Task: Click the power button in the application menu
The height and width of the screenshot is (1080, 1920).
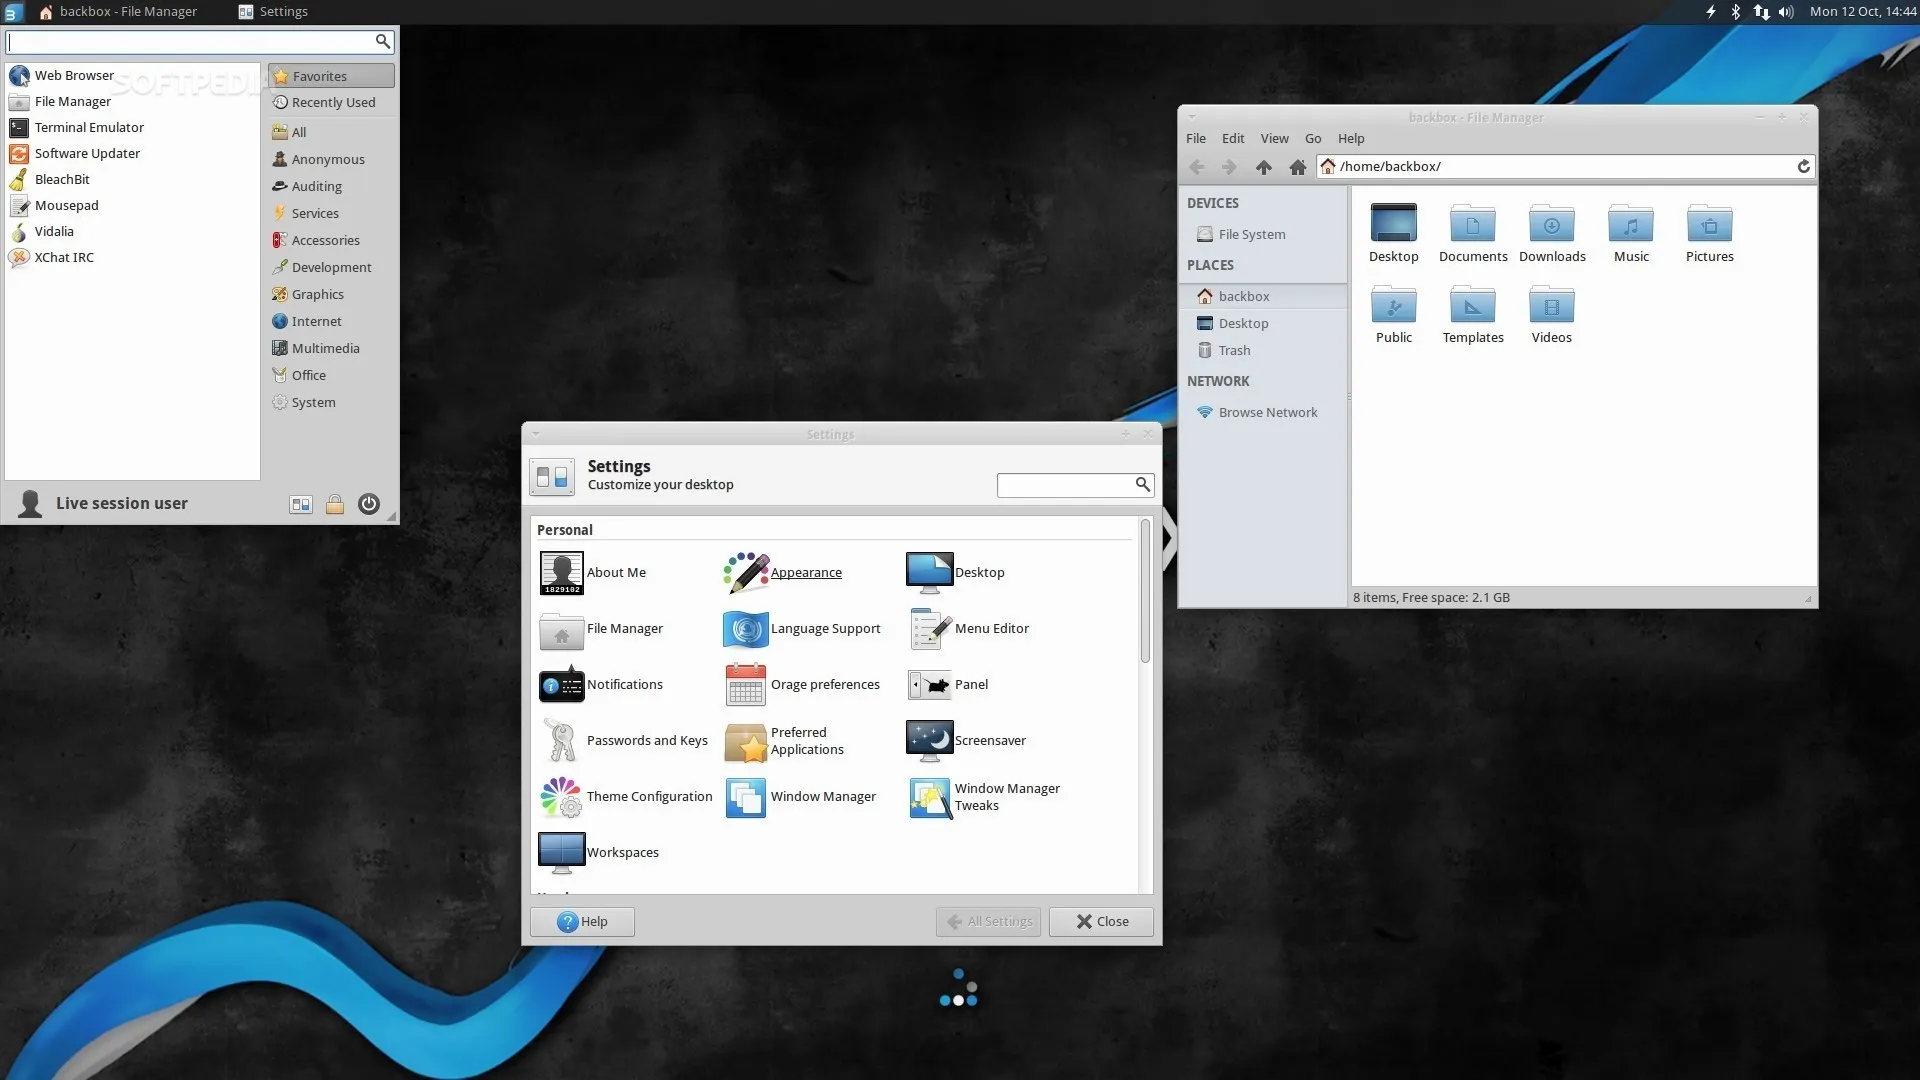Action: pos(368,504)
